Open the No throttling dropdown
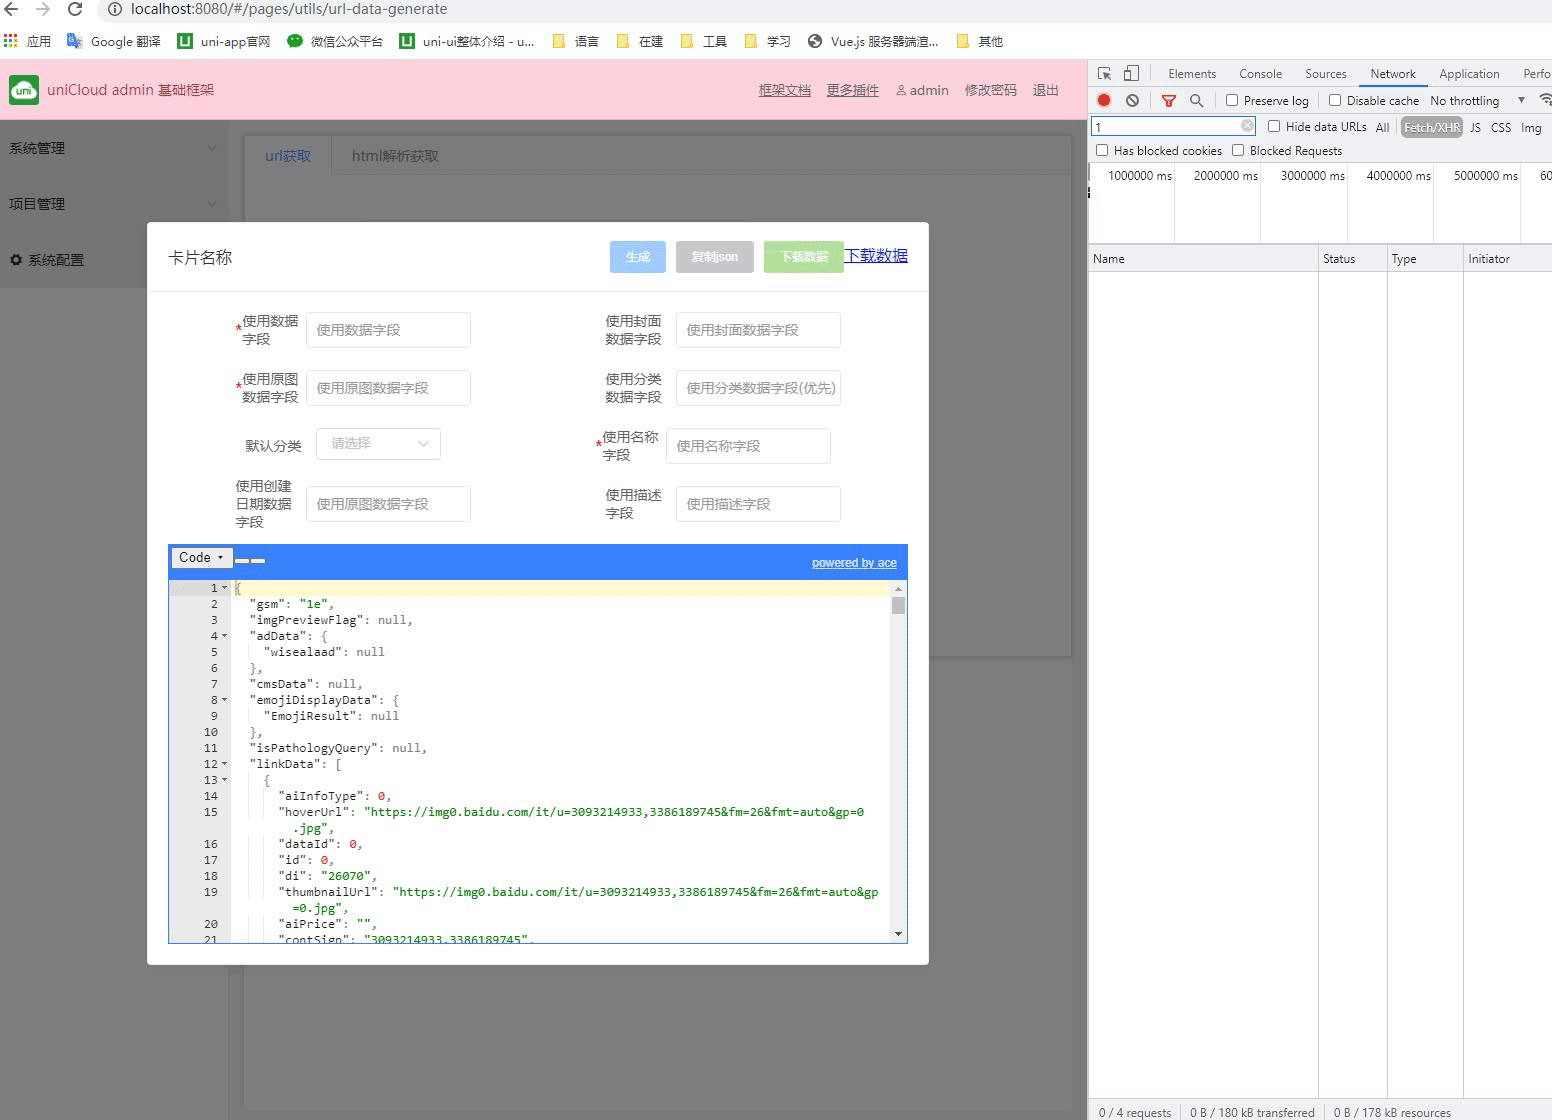The height and width of the screenshot is (1120, 1552). (1477, 100)
